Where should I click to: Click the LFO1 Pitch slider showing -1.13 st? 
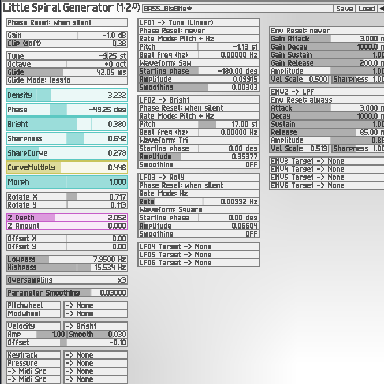(x=199, y=47)
